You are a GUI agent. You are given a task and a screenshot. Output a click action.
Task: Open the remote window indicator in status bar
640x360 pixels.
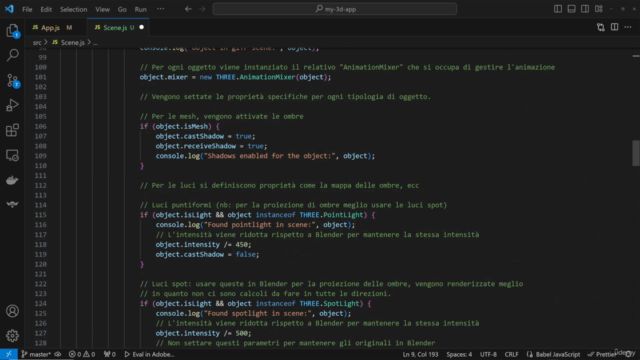pos(9,354)
